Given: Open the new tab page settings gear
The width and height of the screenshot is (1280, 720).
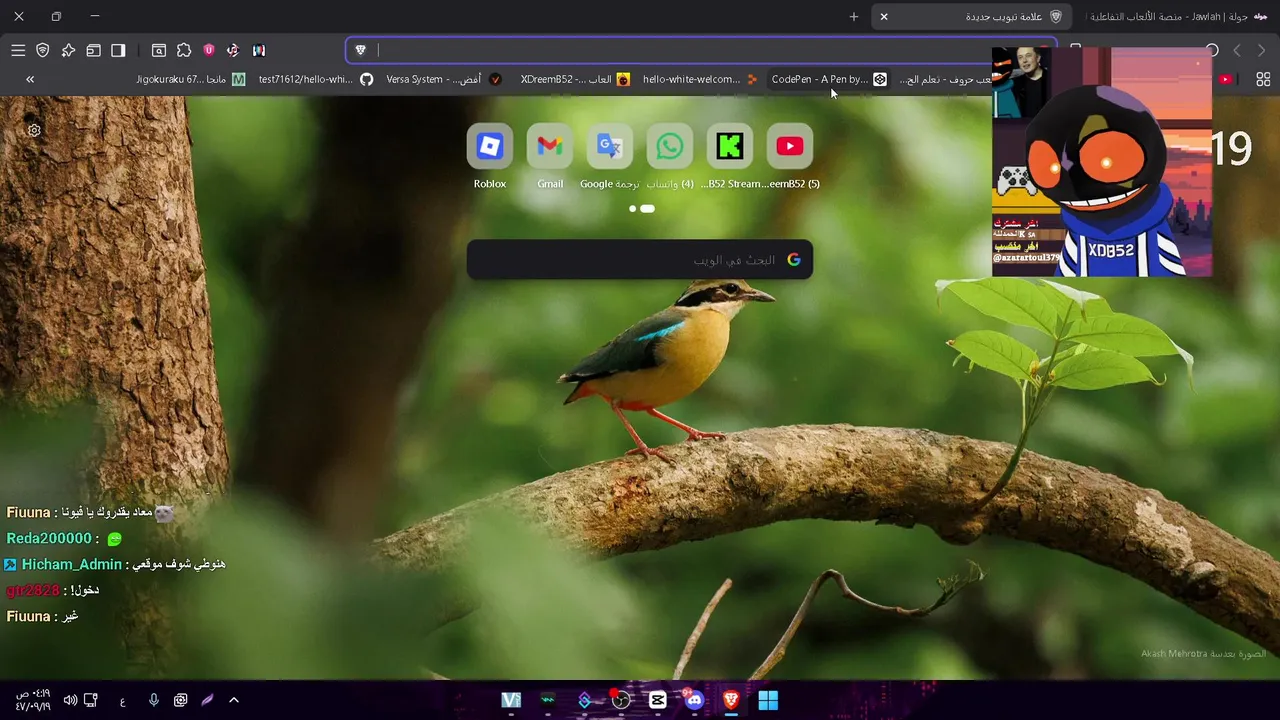Looking at the screenshot, I should pos(34,130).
